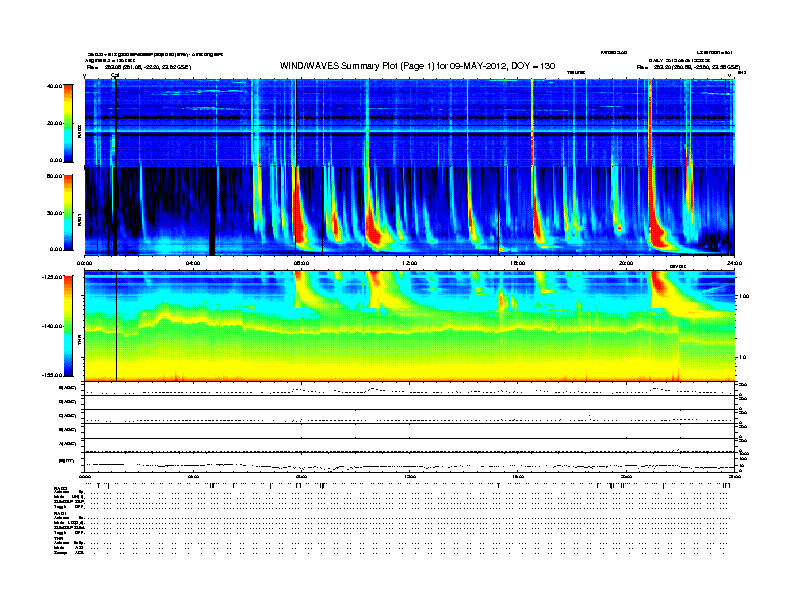Viewport: 792px width, 612px height.
Task: Click the 20.00 label on RAD2 color scale
Action: [54, 123]
